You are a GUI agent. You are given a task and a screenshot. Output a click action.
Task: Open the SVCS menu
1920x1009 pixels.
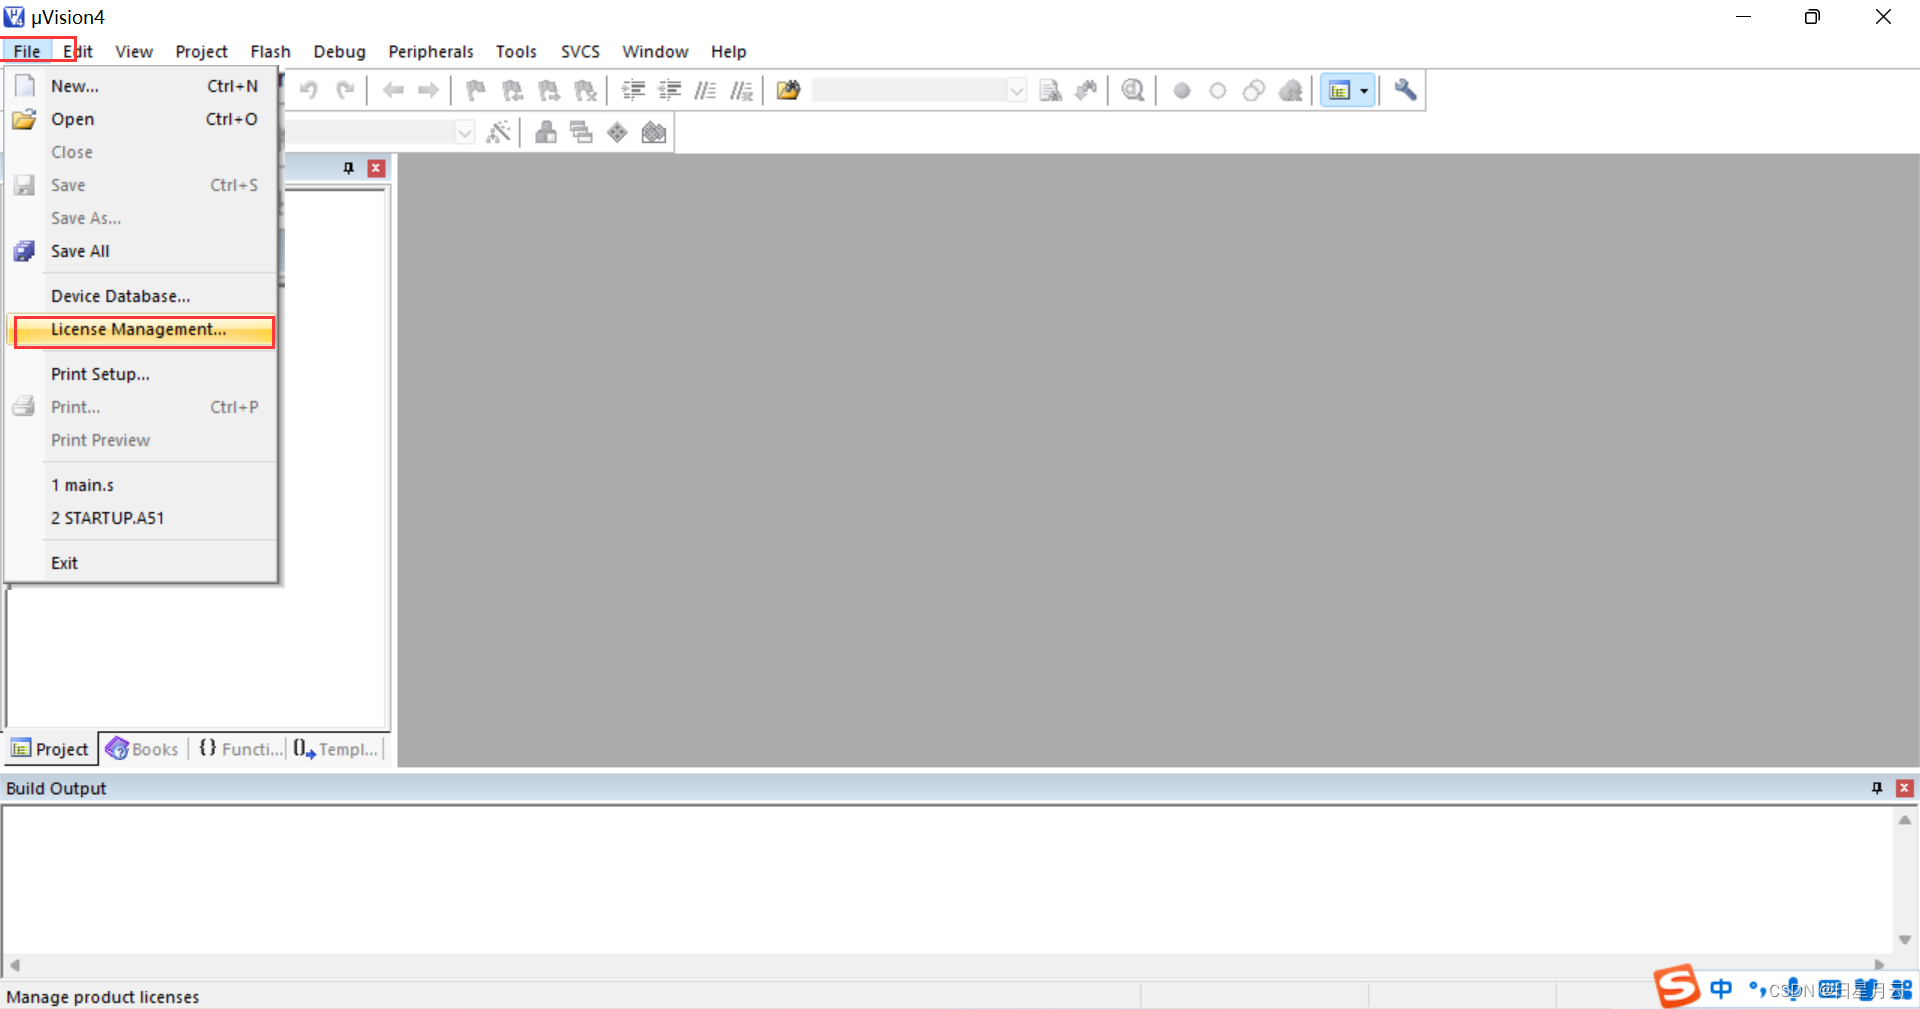(x=580, y=52)
